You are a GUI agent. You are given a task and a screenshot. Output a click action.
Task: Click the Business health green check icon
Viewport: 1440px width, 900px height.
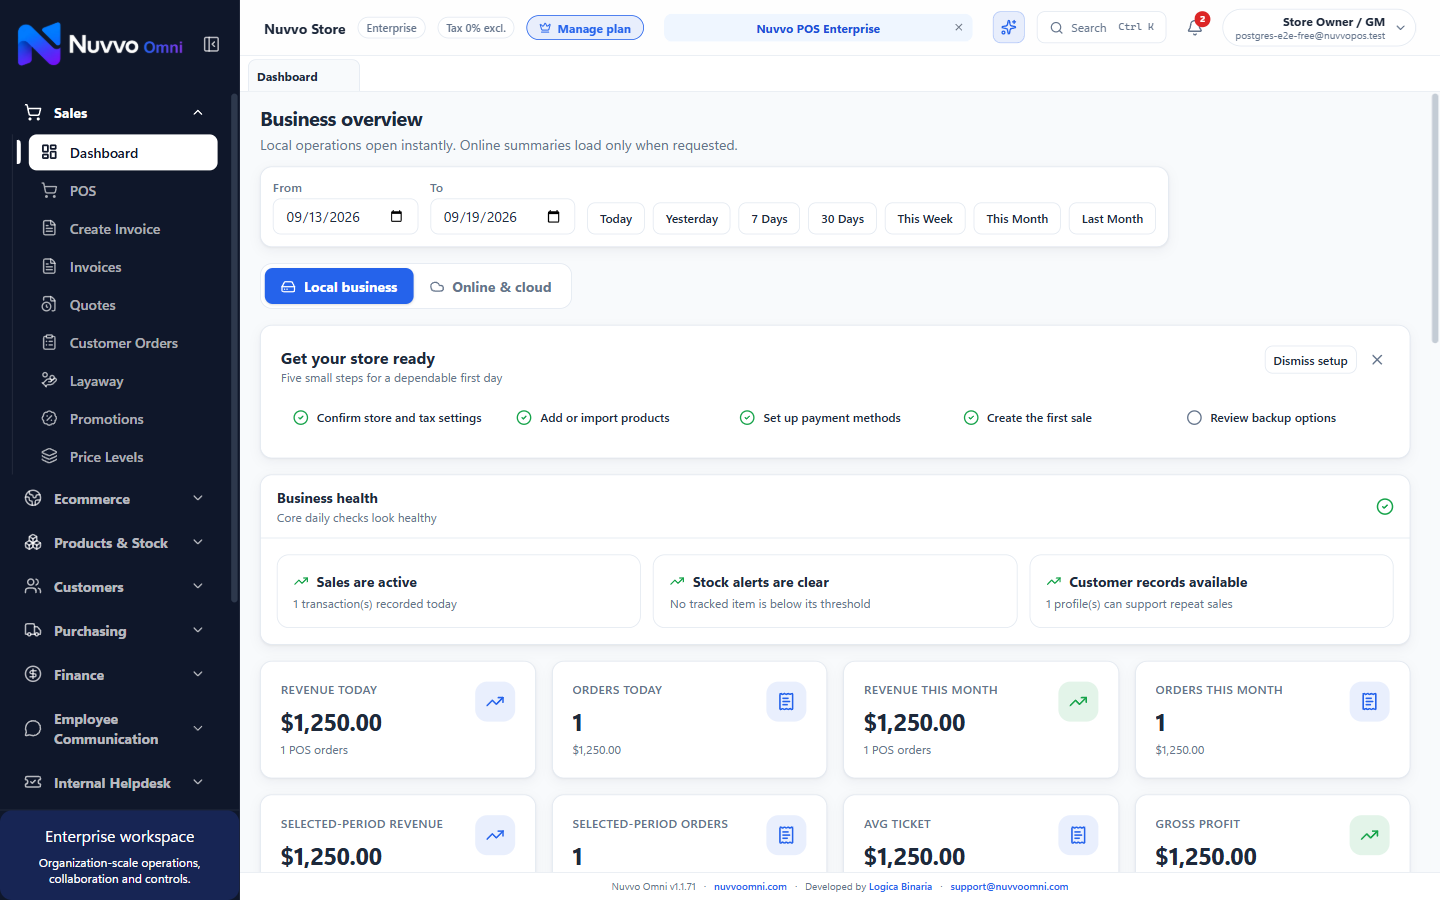pyautogui.click(x=1385, y=507)
